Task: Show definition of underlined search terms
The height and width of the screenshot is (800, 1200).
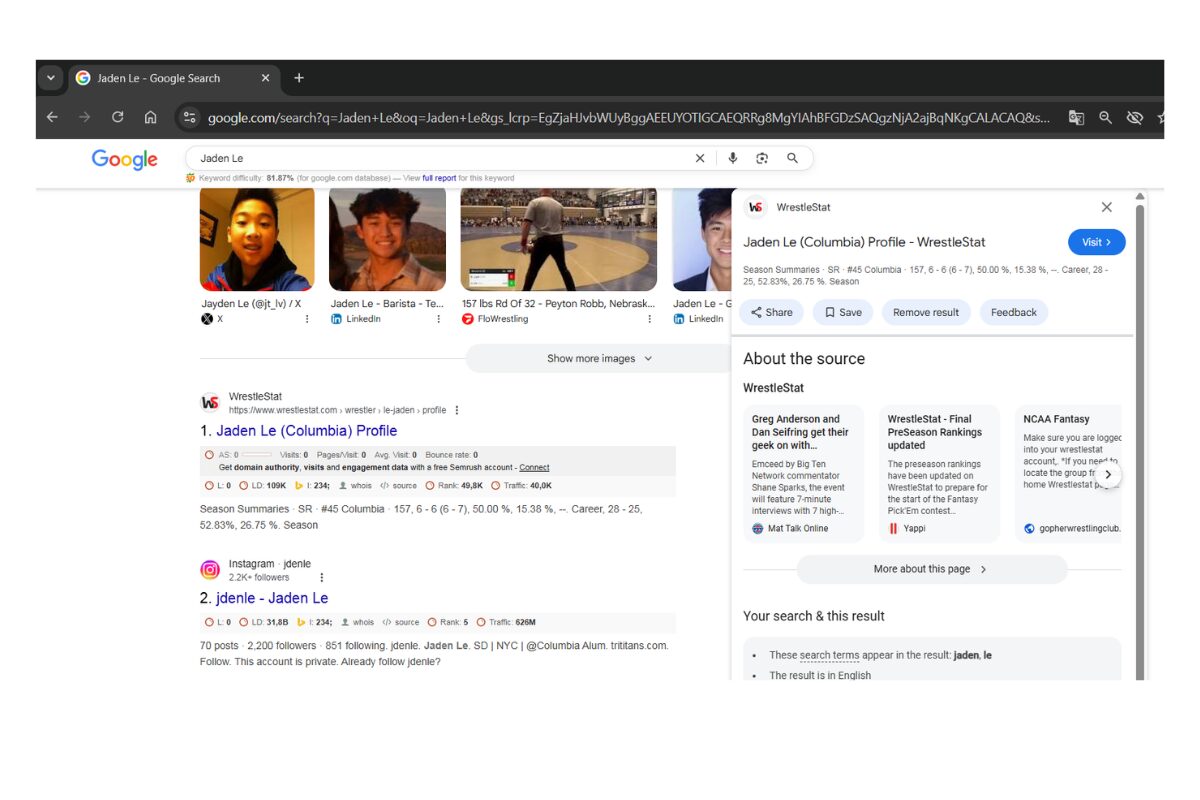Action: 829,655
